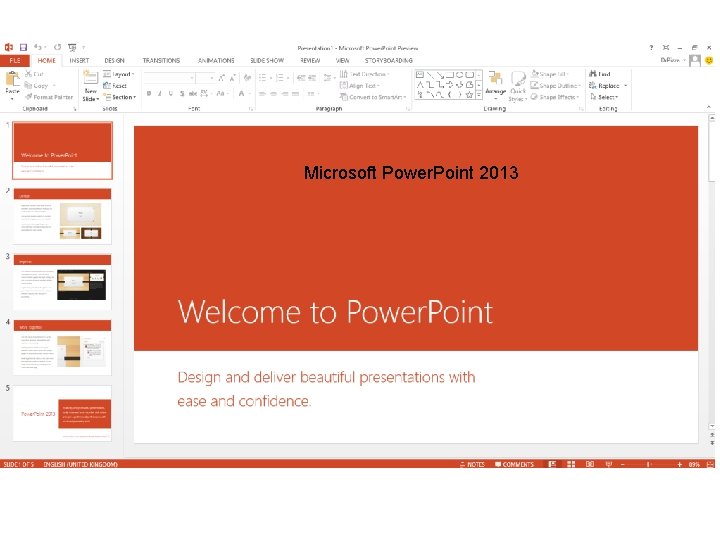Click the Copy button
The image size is (720, 540).
[x=37, y=85]
